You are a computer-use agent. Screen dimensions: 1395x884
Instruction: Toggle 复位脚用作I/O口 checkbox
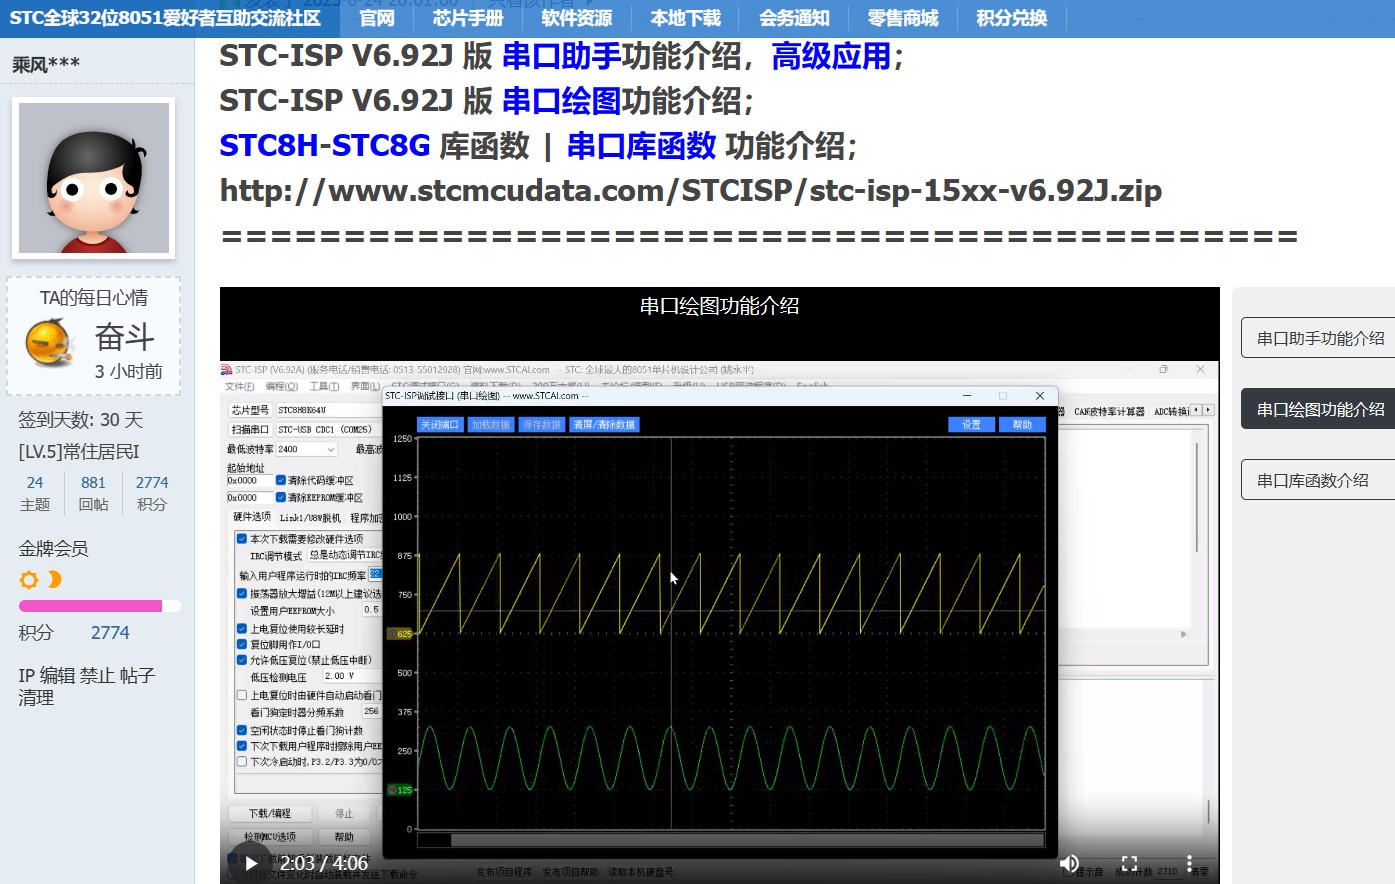(242, 644)
